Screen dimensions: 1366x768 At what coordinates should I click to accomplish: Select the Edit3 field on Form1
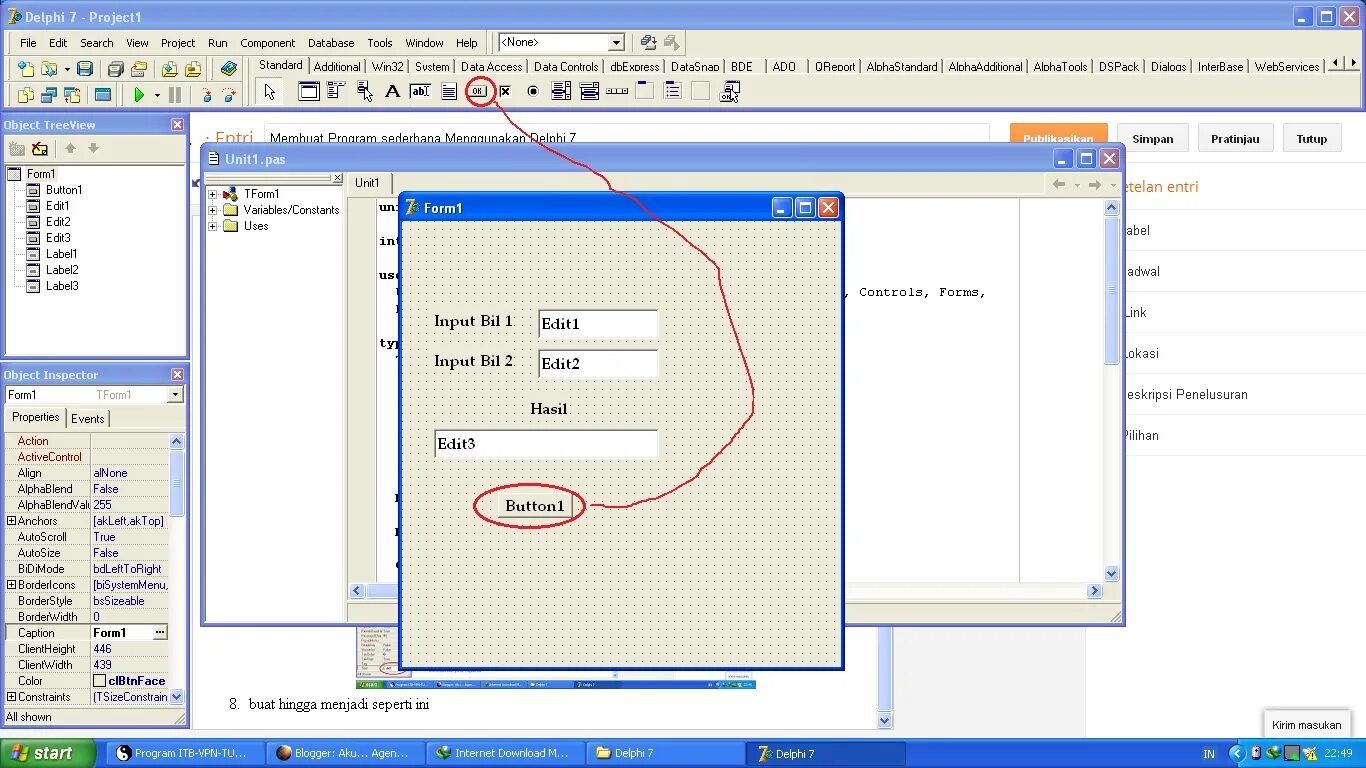click(546, 444)
